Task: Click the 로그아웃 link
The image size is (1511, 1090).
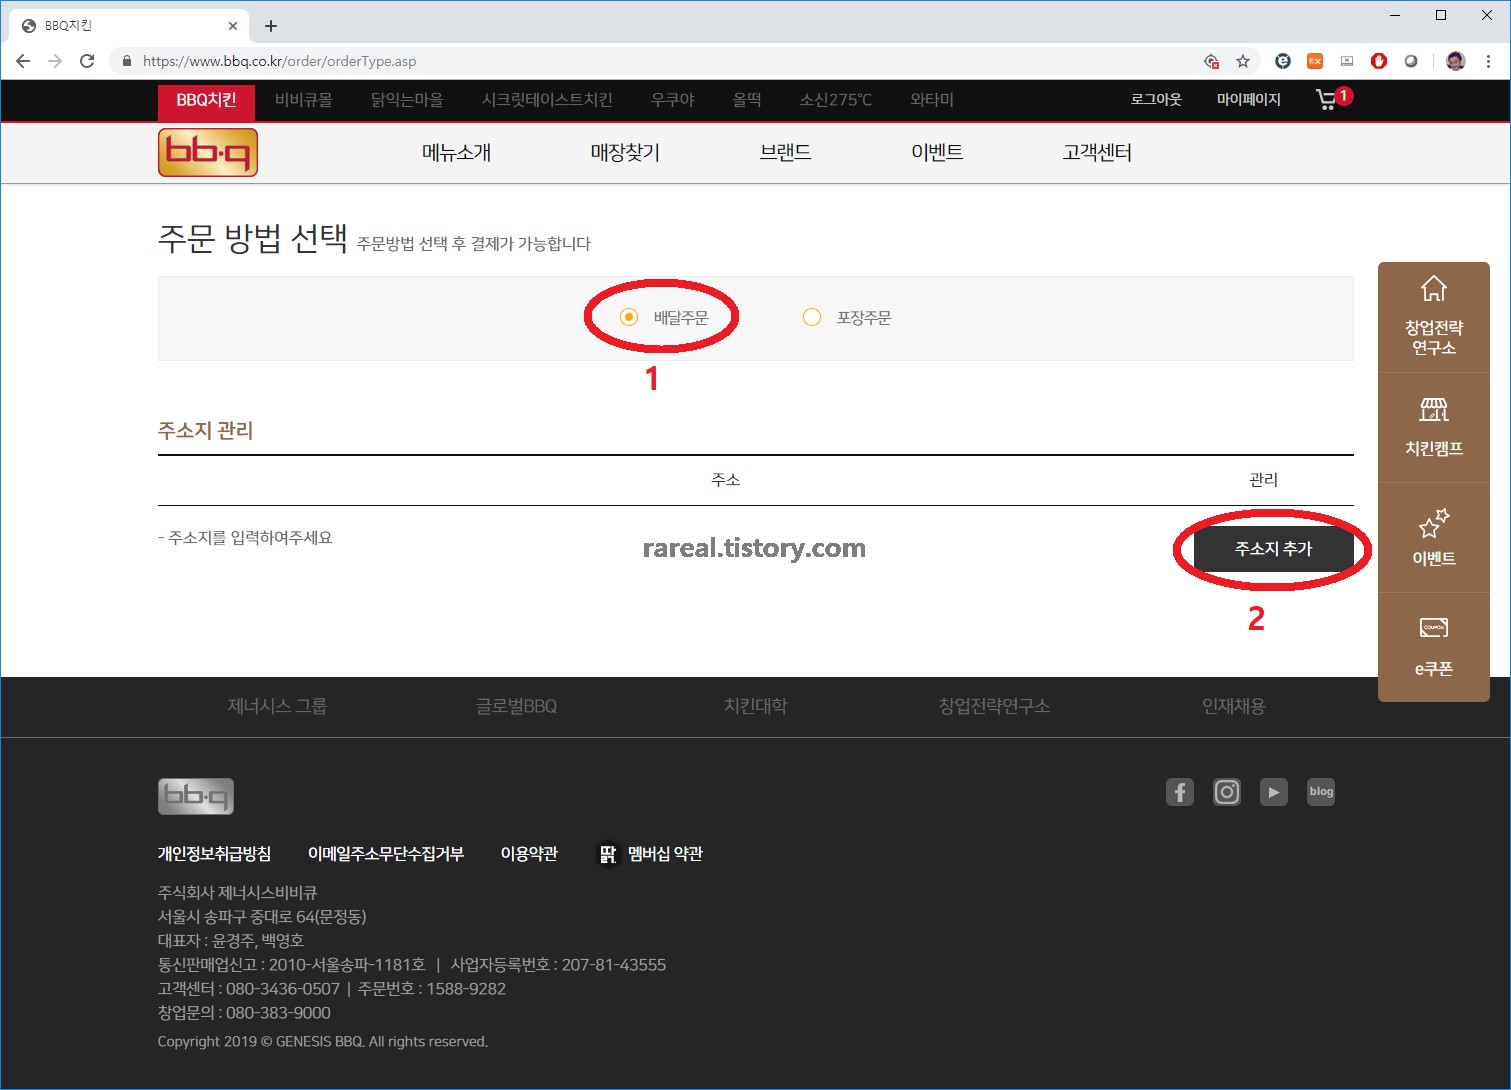Action: (1156, 100)
